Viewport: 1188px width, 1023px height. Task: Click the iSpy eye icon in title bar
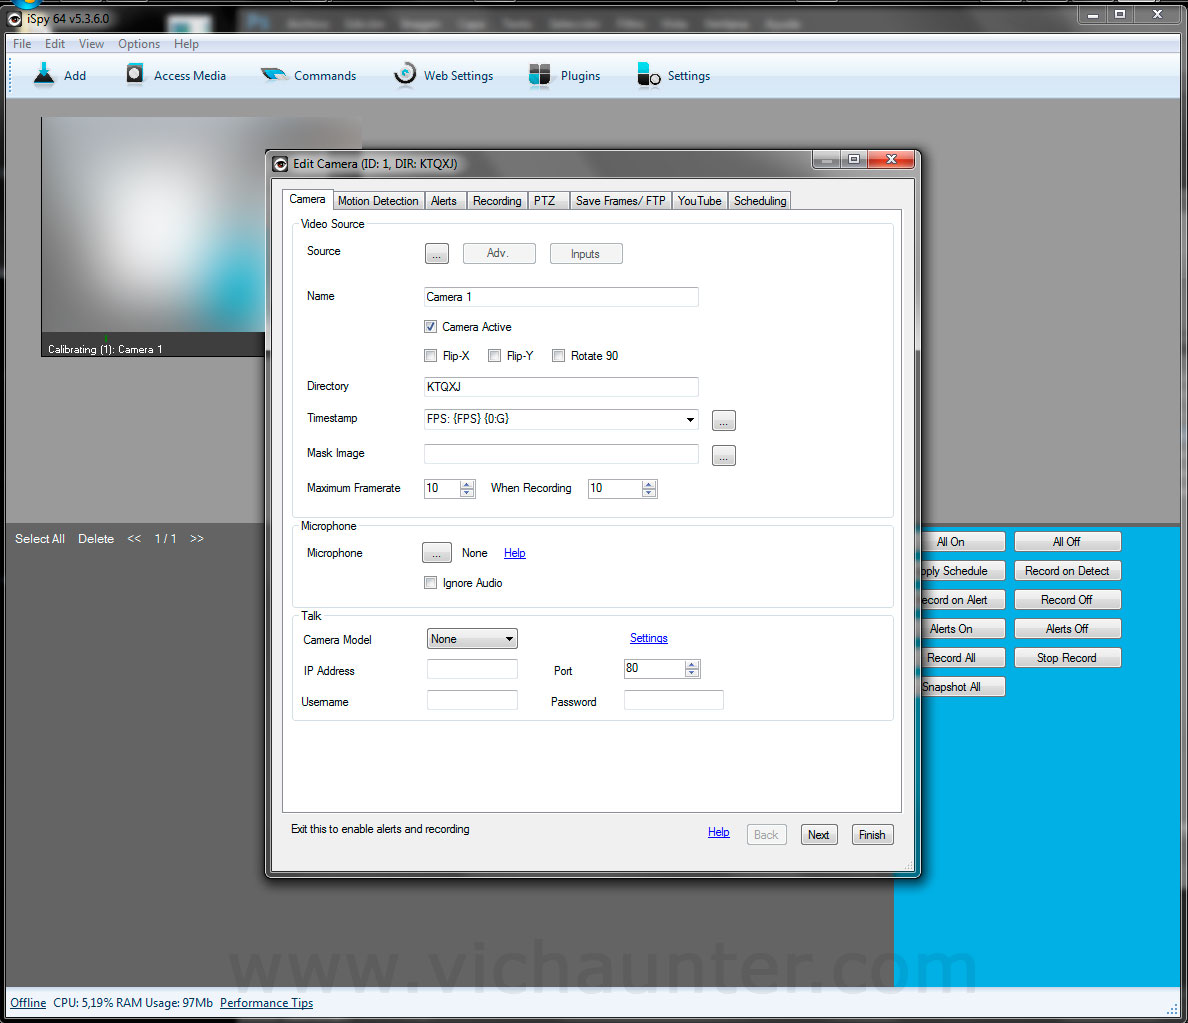14,19
